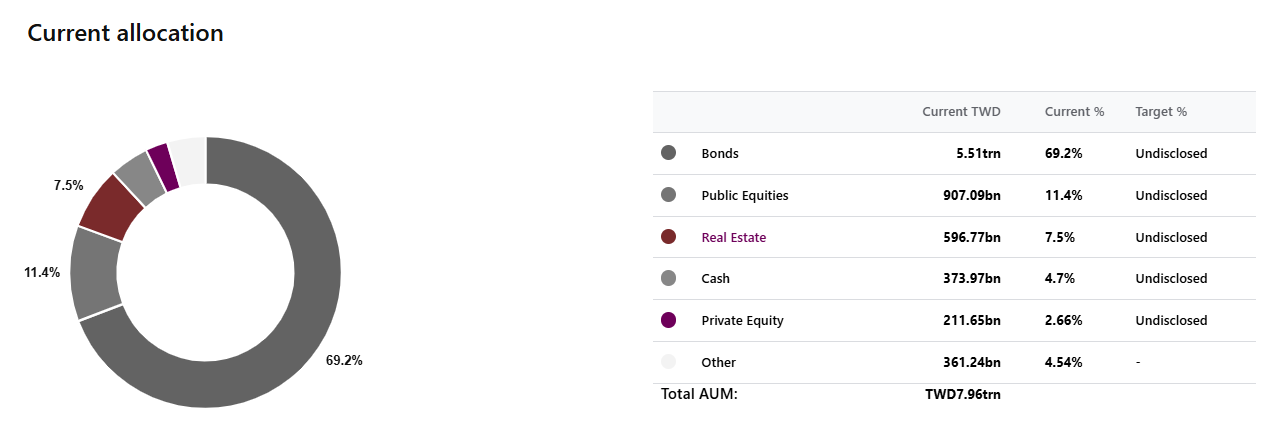
Task: Click the Target % column header
Action: click(1161, 112)
